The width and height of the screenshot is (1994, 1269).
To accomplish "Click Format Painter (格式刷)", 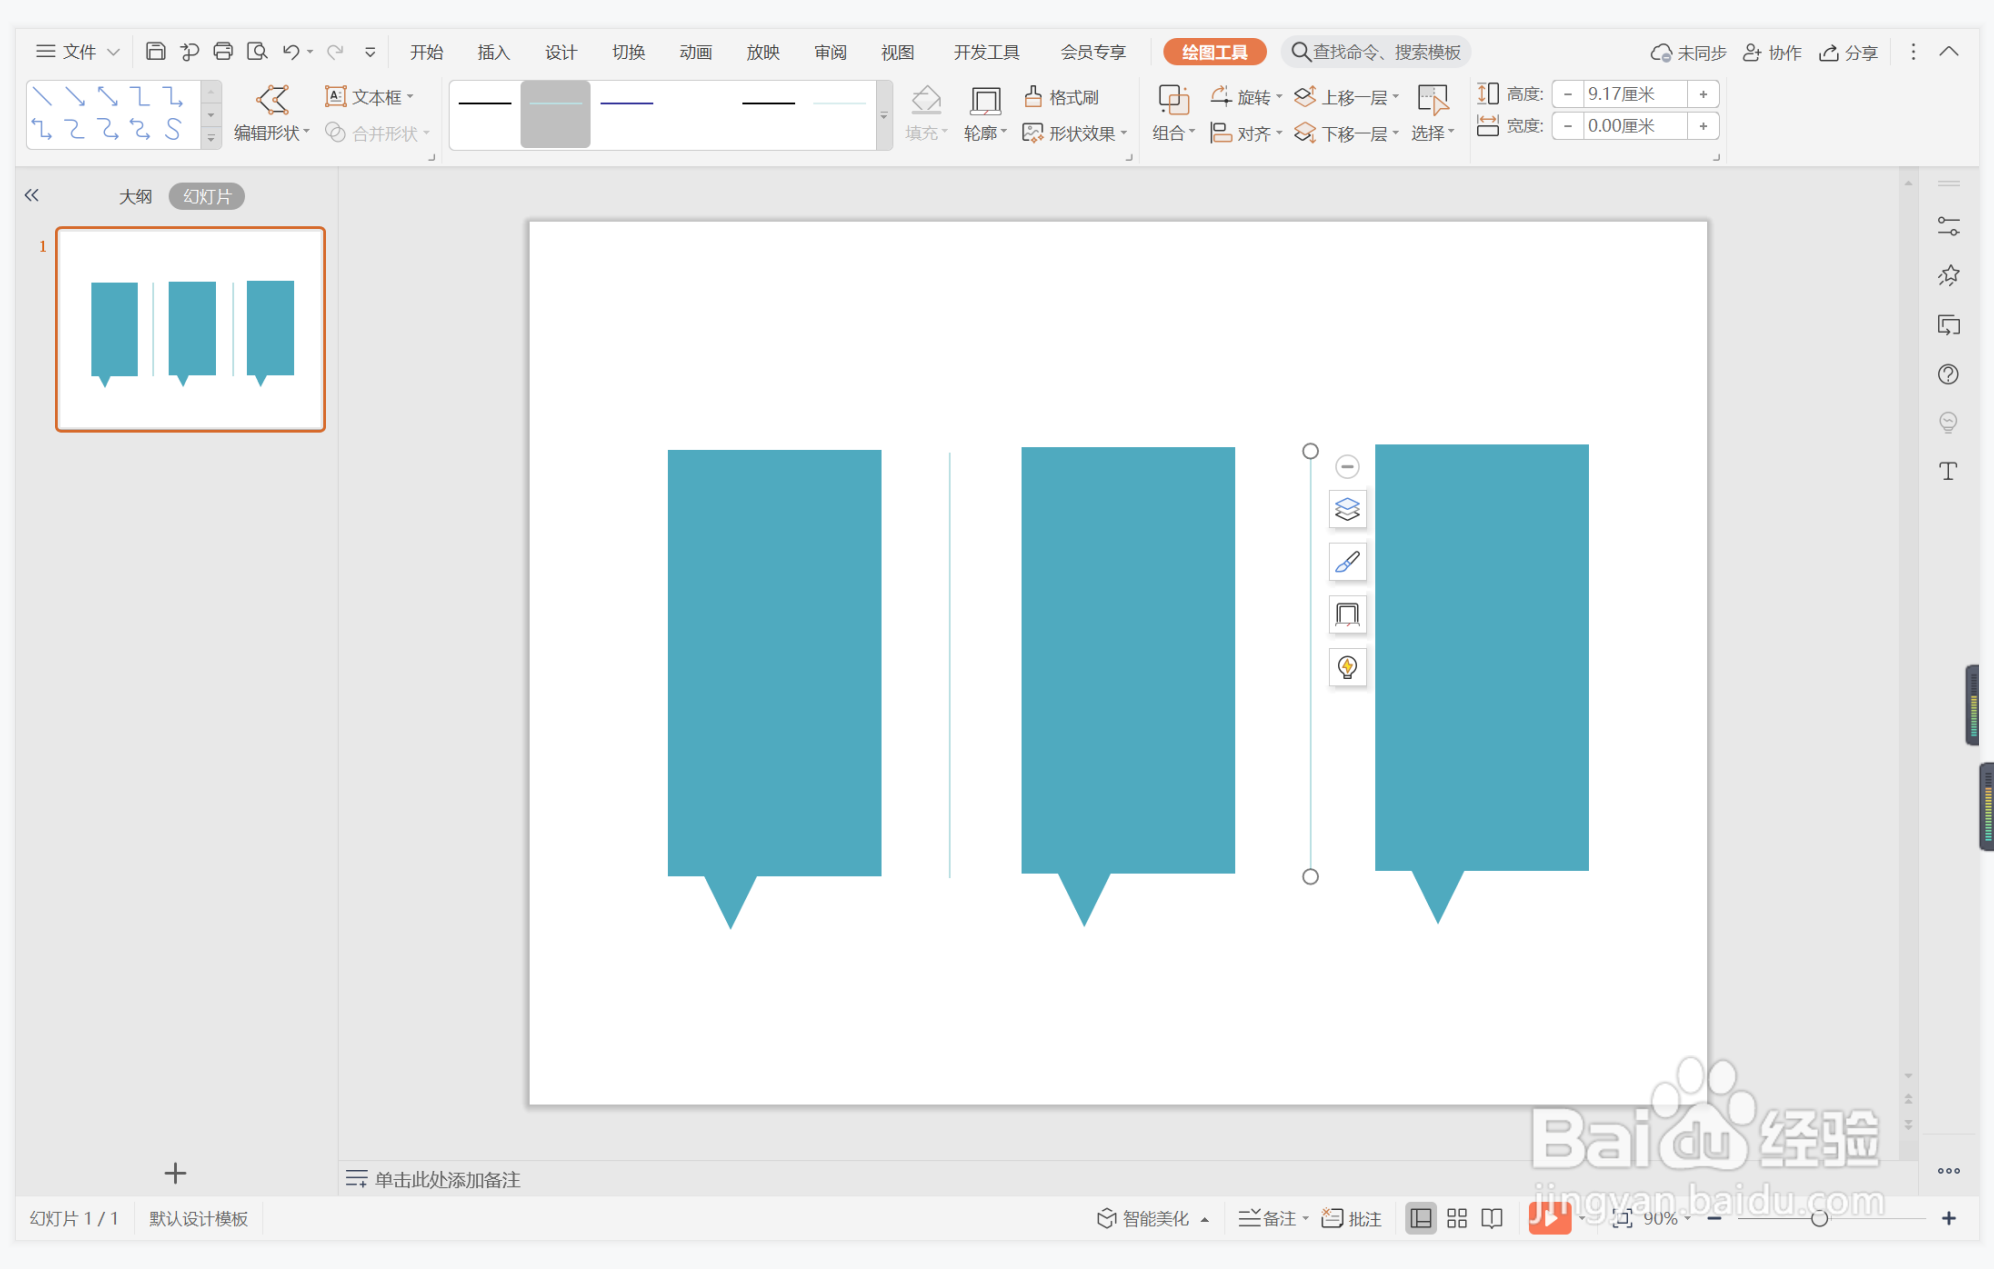I will click(x=1062, y=97).
